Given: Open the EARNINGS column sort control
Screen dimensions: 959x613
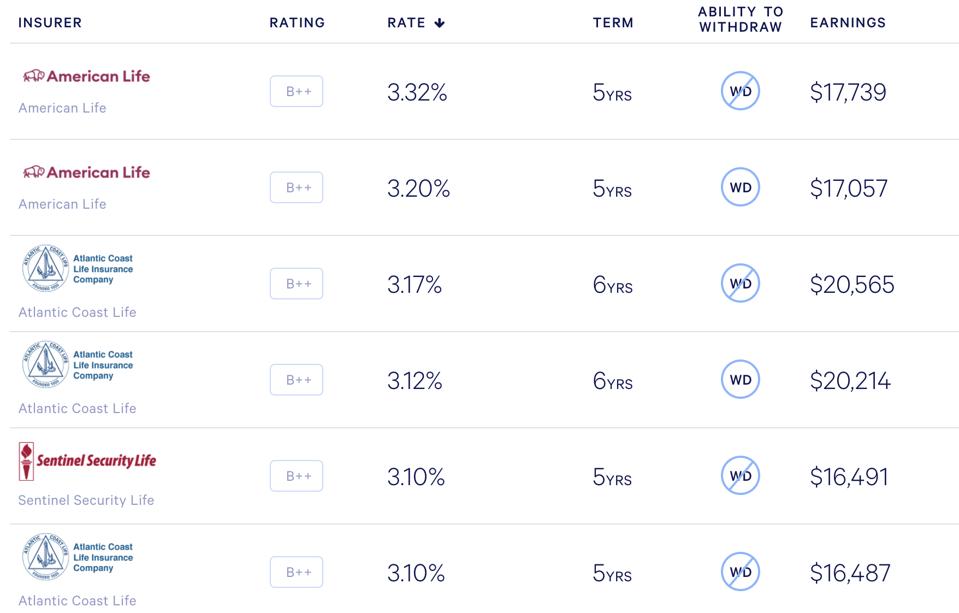Looking at the screenshot, I should pyautogui.click(x=847, y=22).
